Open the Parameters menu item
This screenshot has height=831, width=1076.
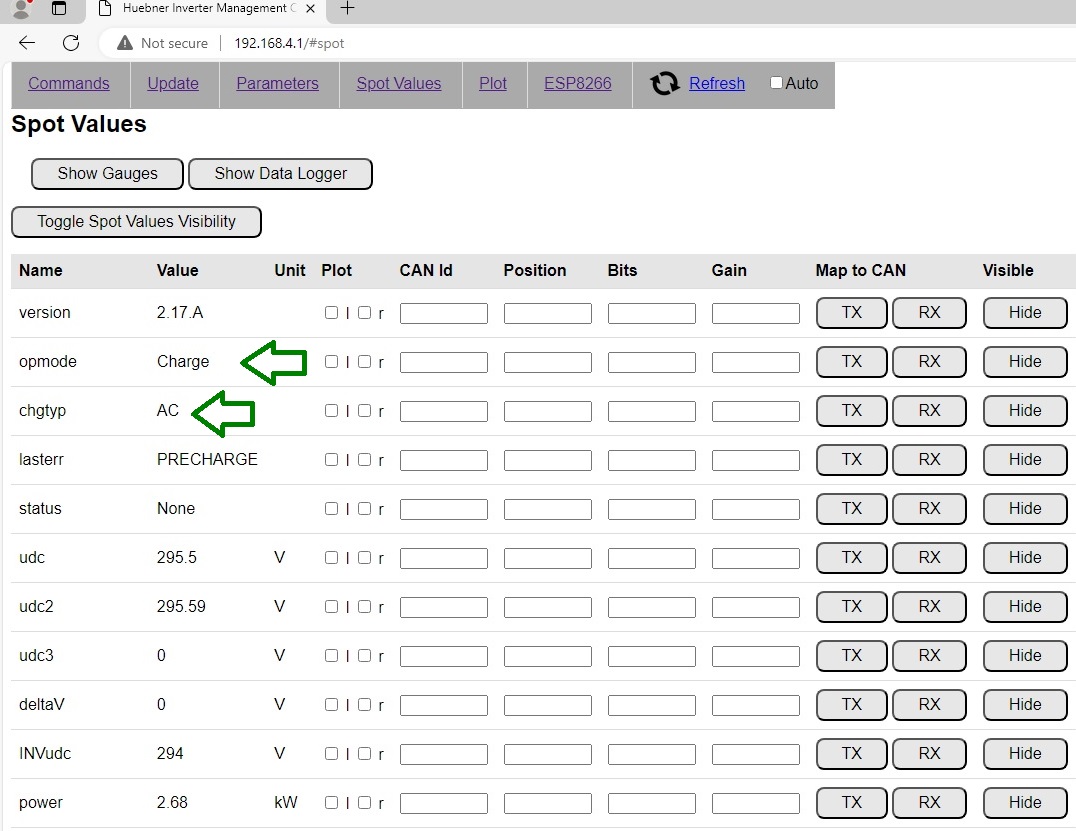coord(277,84)
